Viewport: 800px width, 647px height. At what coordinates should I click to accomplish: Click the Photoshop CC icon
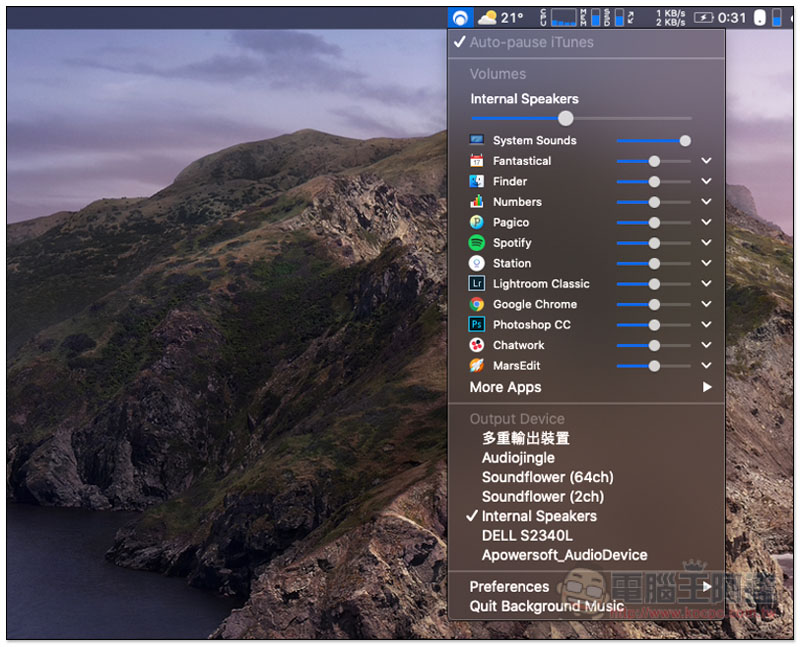coord(476,325)
